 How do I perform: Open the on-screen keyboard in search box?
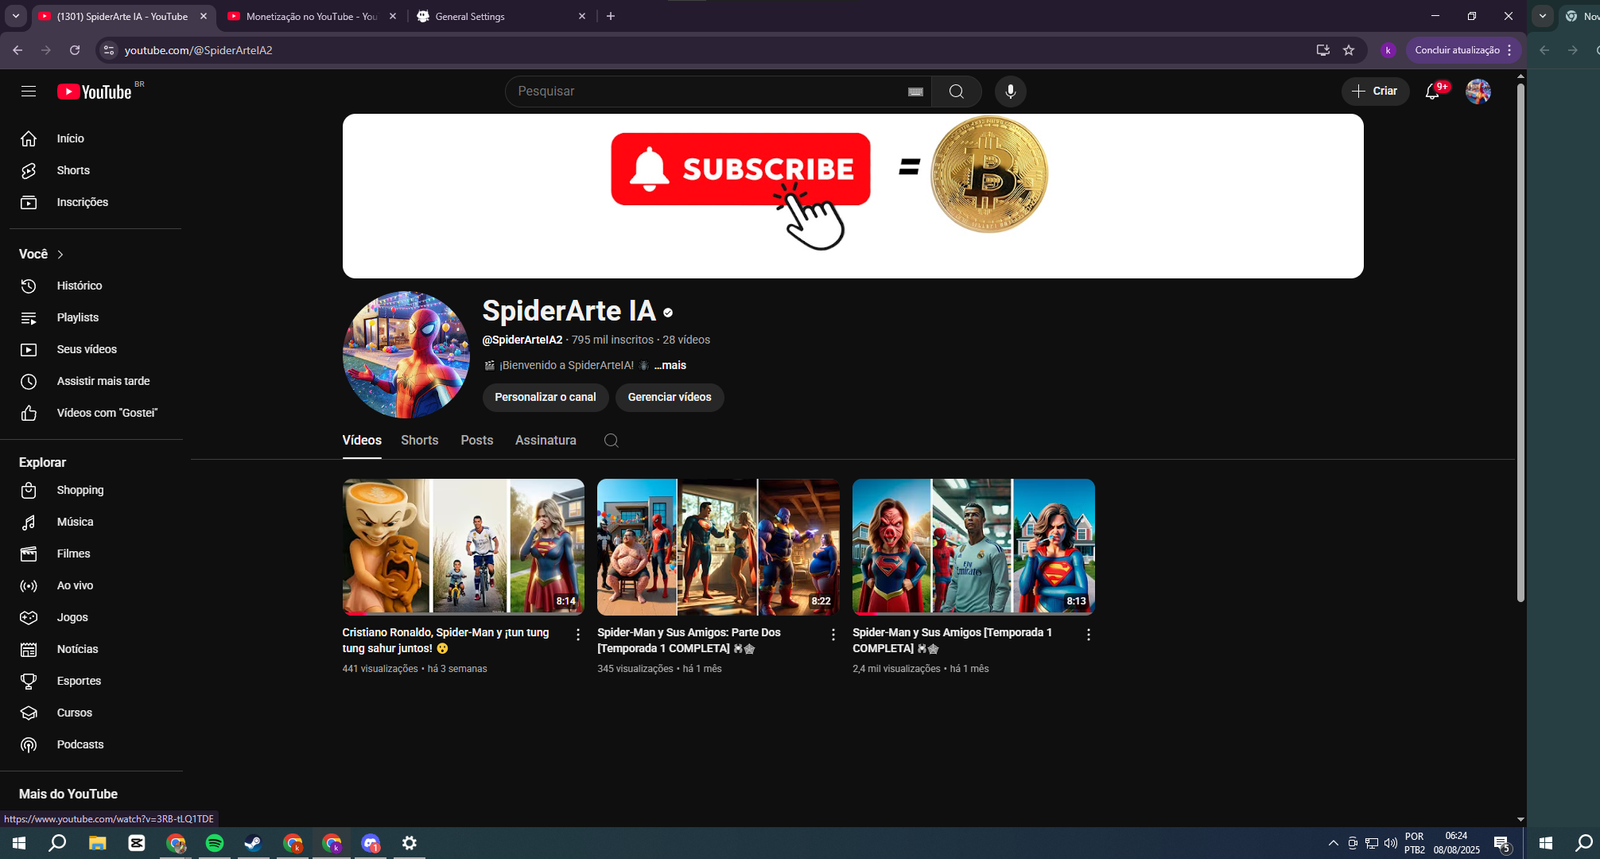pos(915,92)
